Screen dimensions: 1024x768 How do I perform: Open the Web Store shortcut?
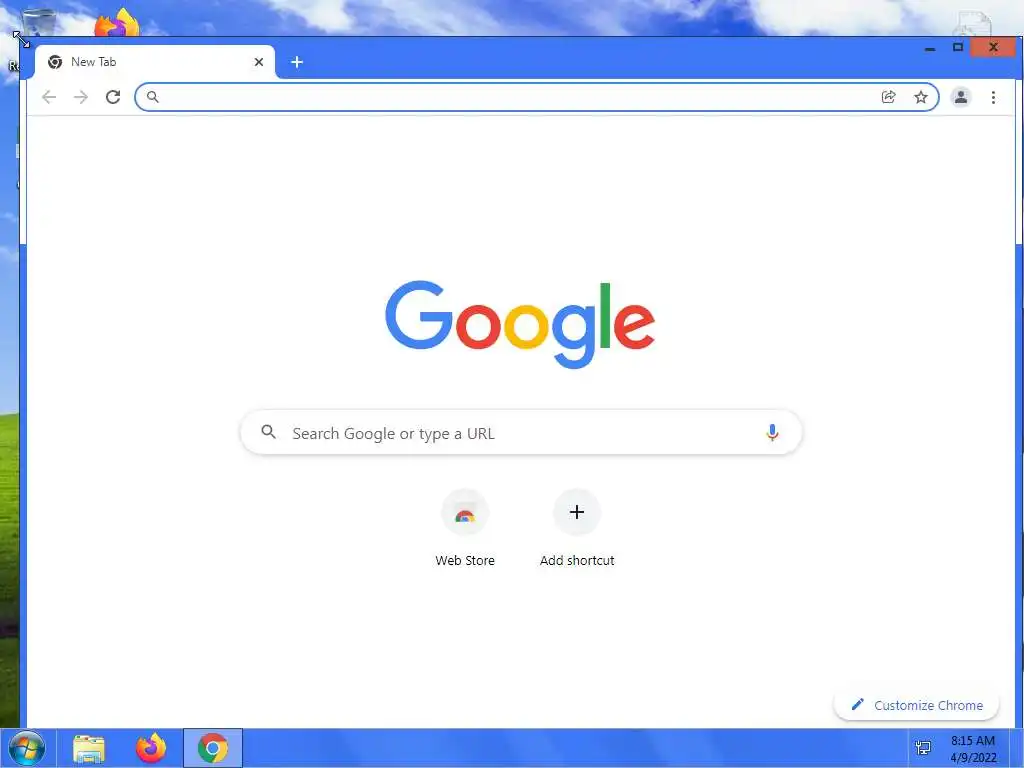coord(465,513)
